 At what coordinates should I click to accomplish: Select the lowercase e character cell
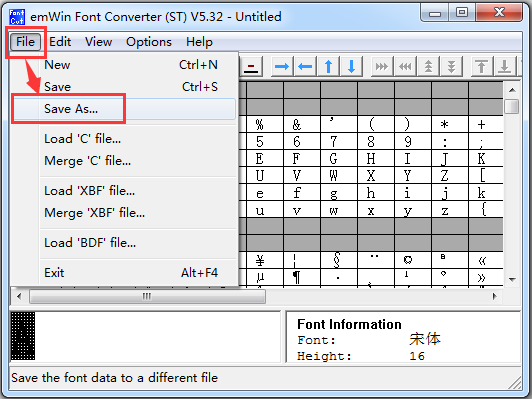[265, 193]
